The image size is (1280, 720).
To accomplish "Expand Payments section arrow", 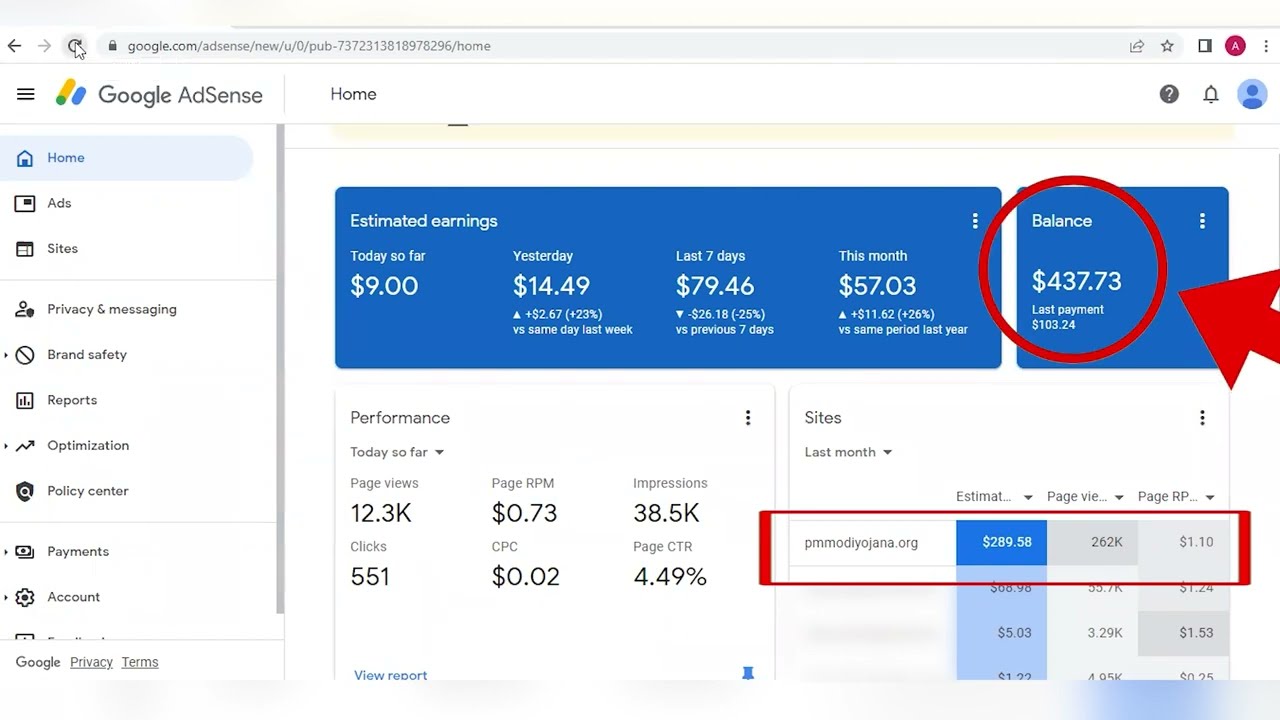I will (6, 552).
